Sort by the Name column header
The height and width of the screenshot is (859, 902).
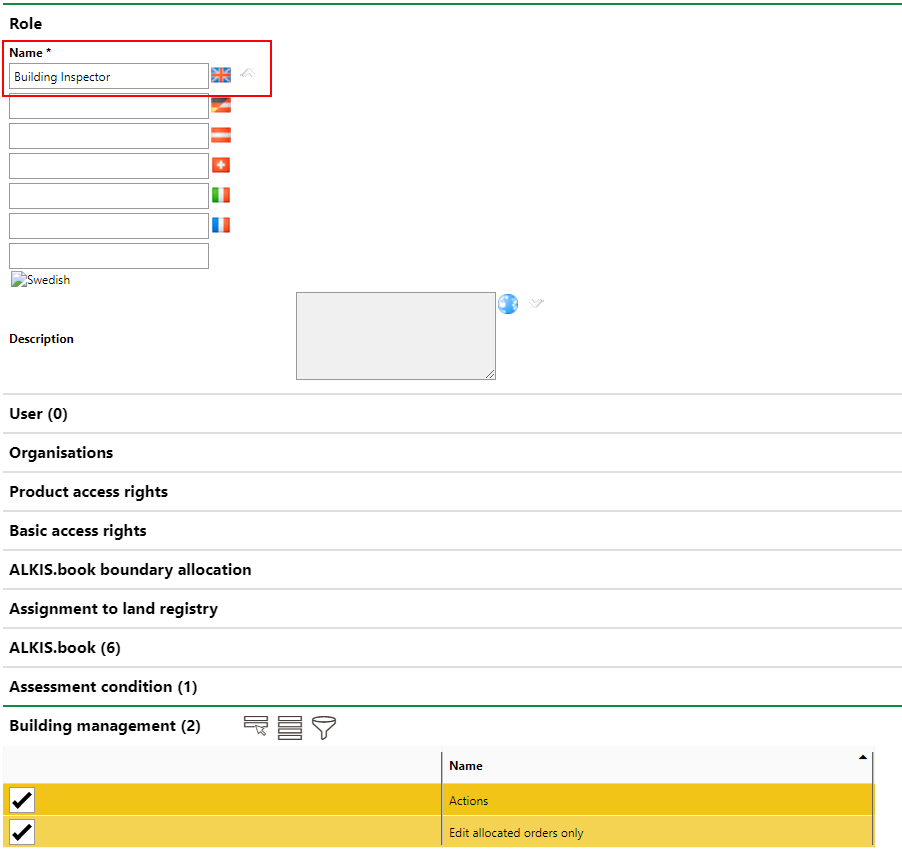466,766
